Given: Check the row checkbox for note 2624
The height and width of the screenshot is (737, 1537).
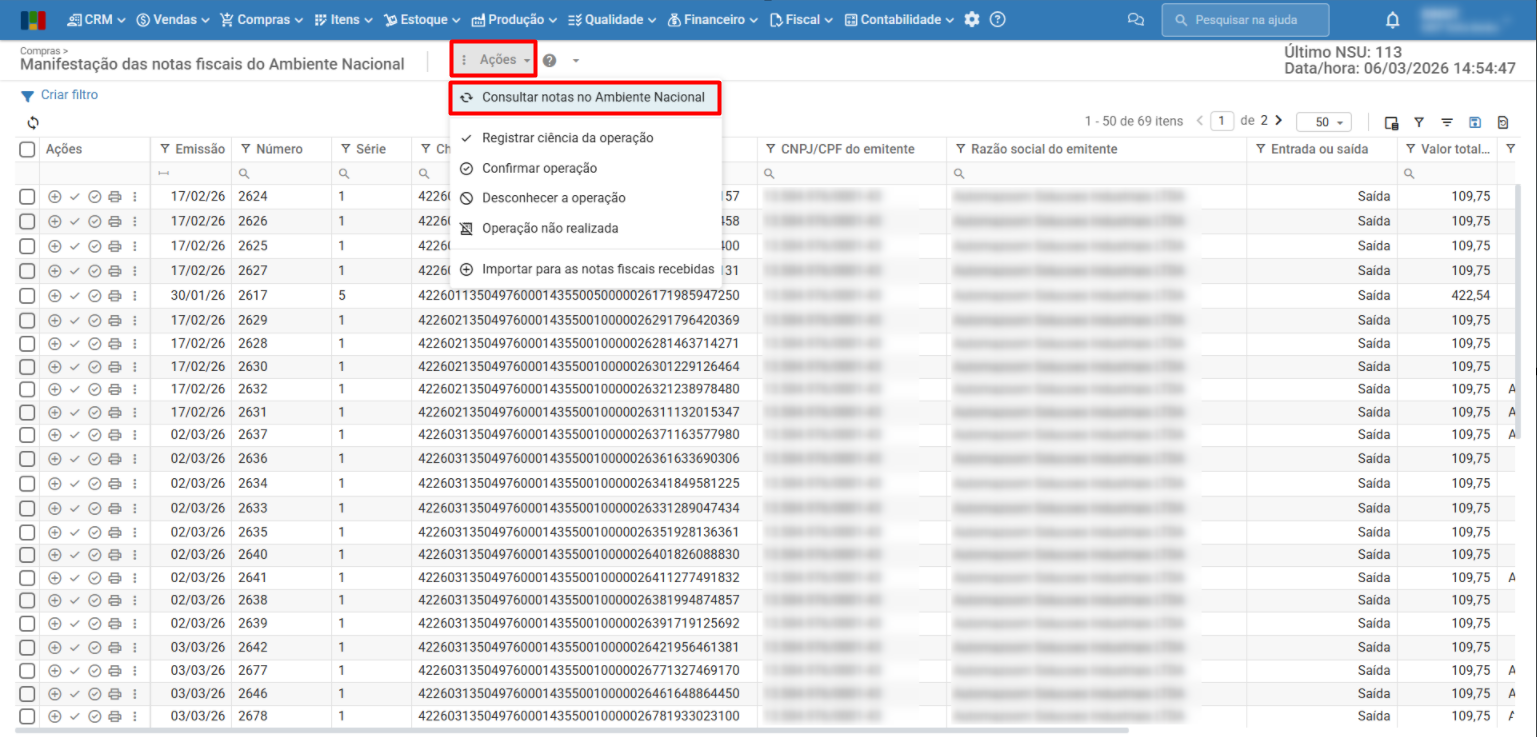Looking at the screenshot, I should [x=27, y=196].
